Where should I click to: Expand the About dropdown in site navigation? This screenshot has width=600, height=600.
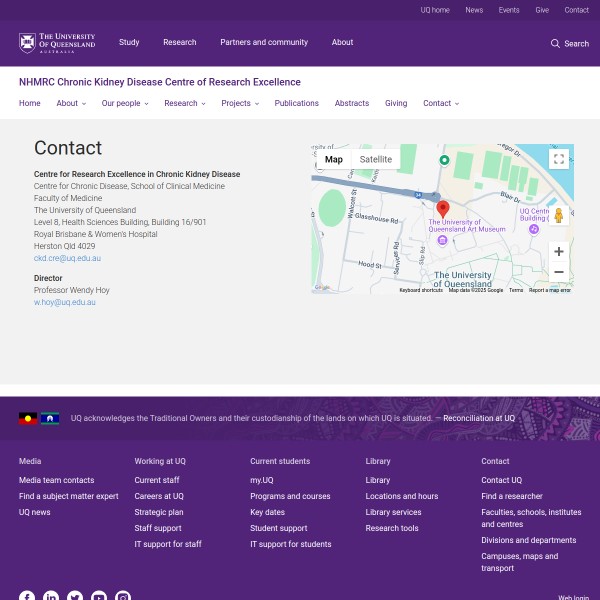[71, 103]
